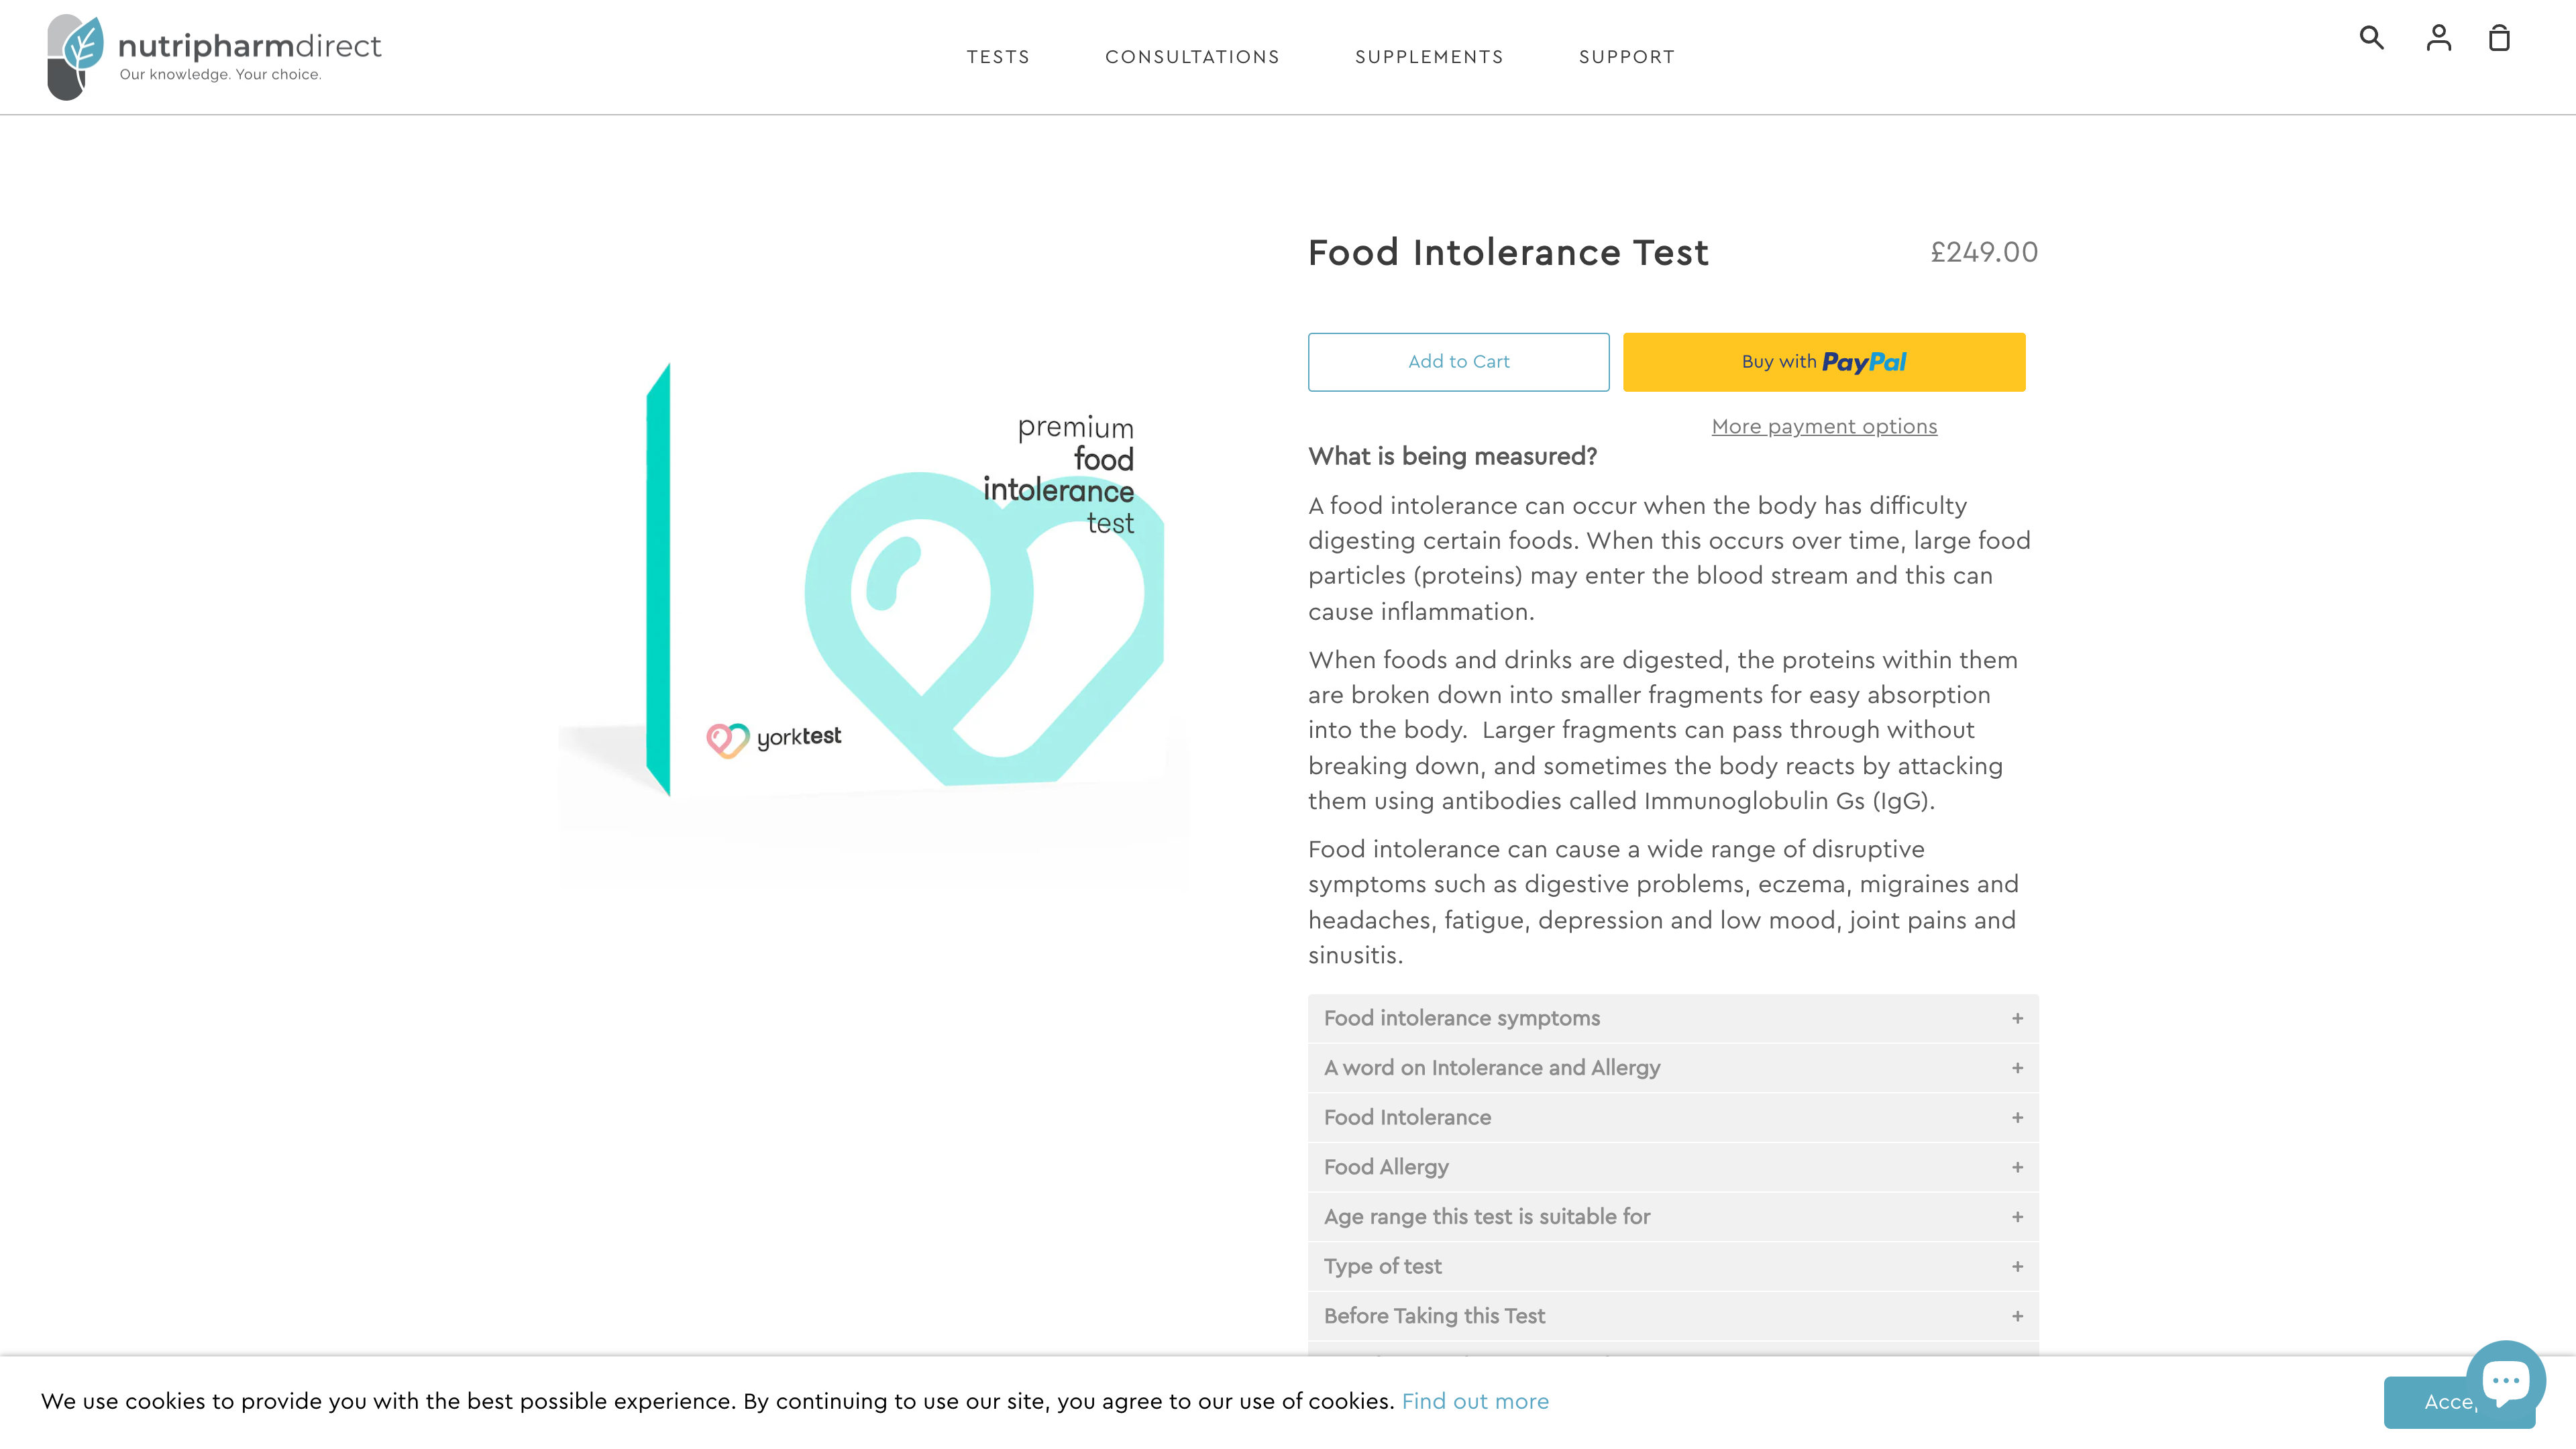Screen dimensions: 2576x1449
Task: Click the account icon
Action: point(2438,38)
